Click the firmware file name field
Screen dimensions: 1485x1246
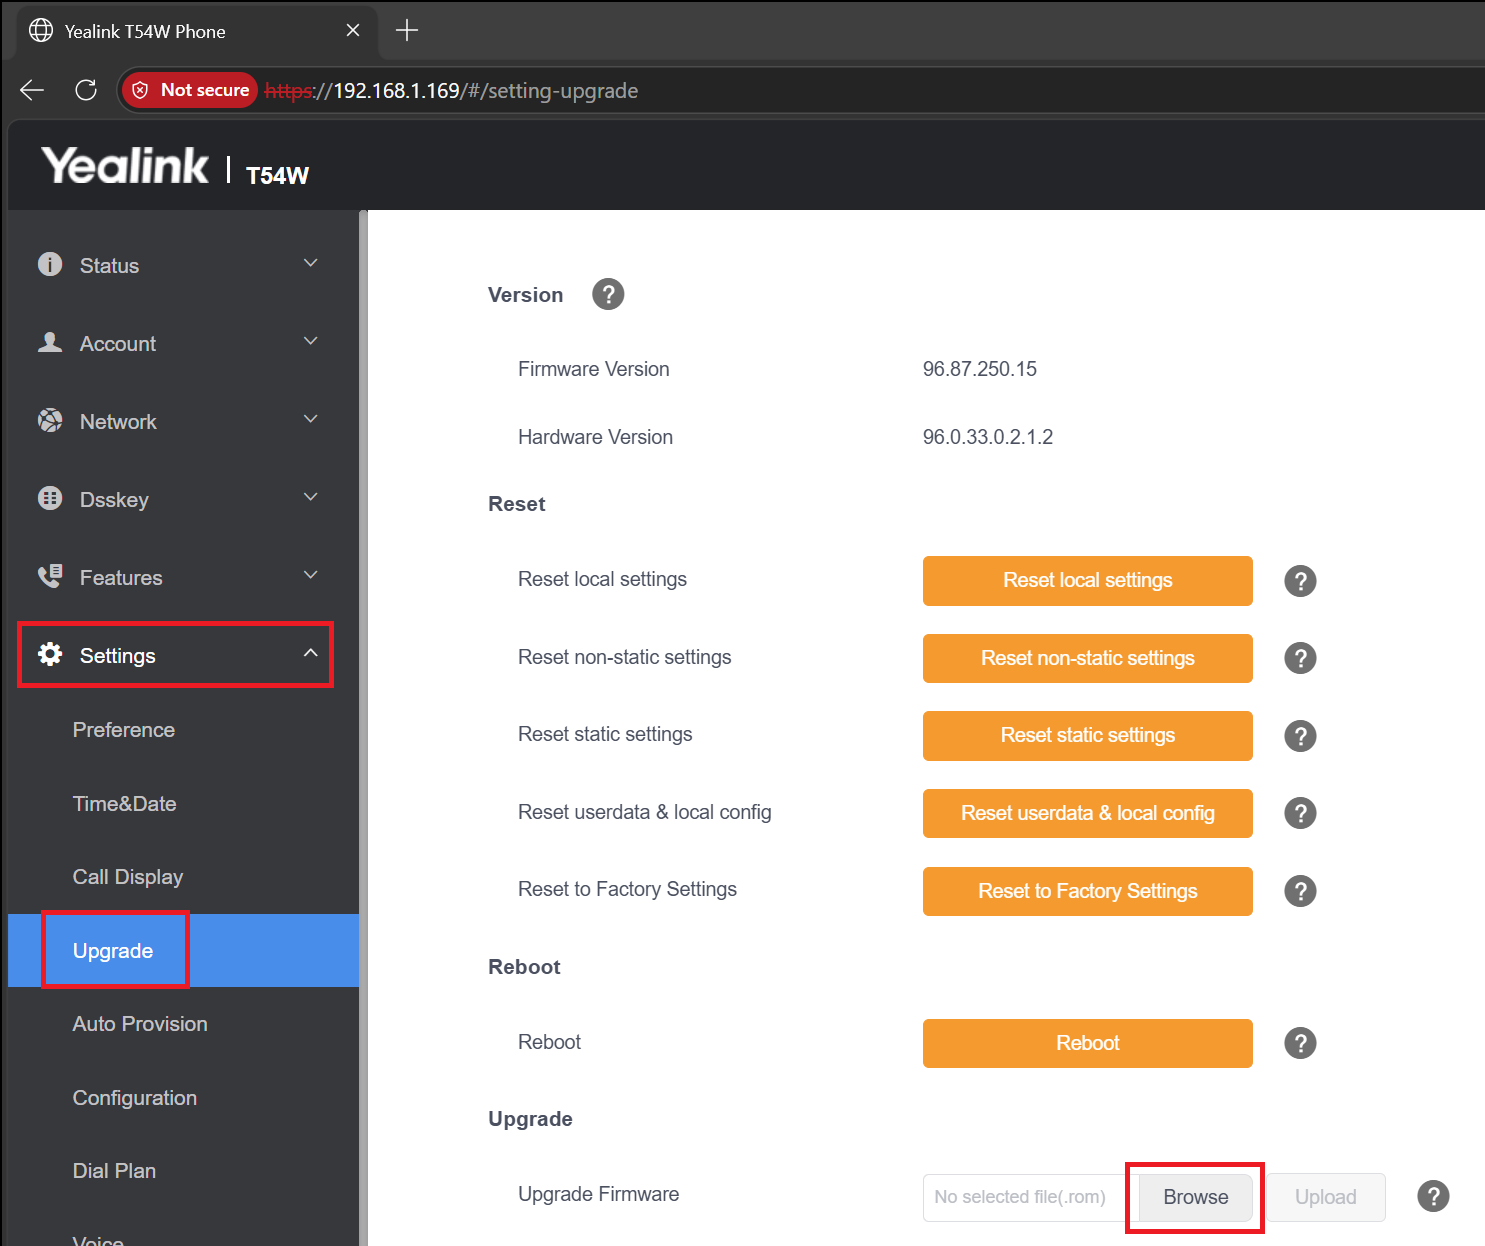(1030, 1197)
